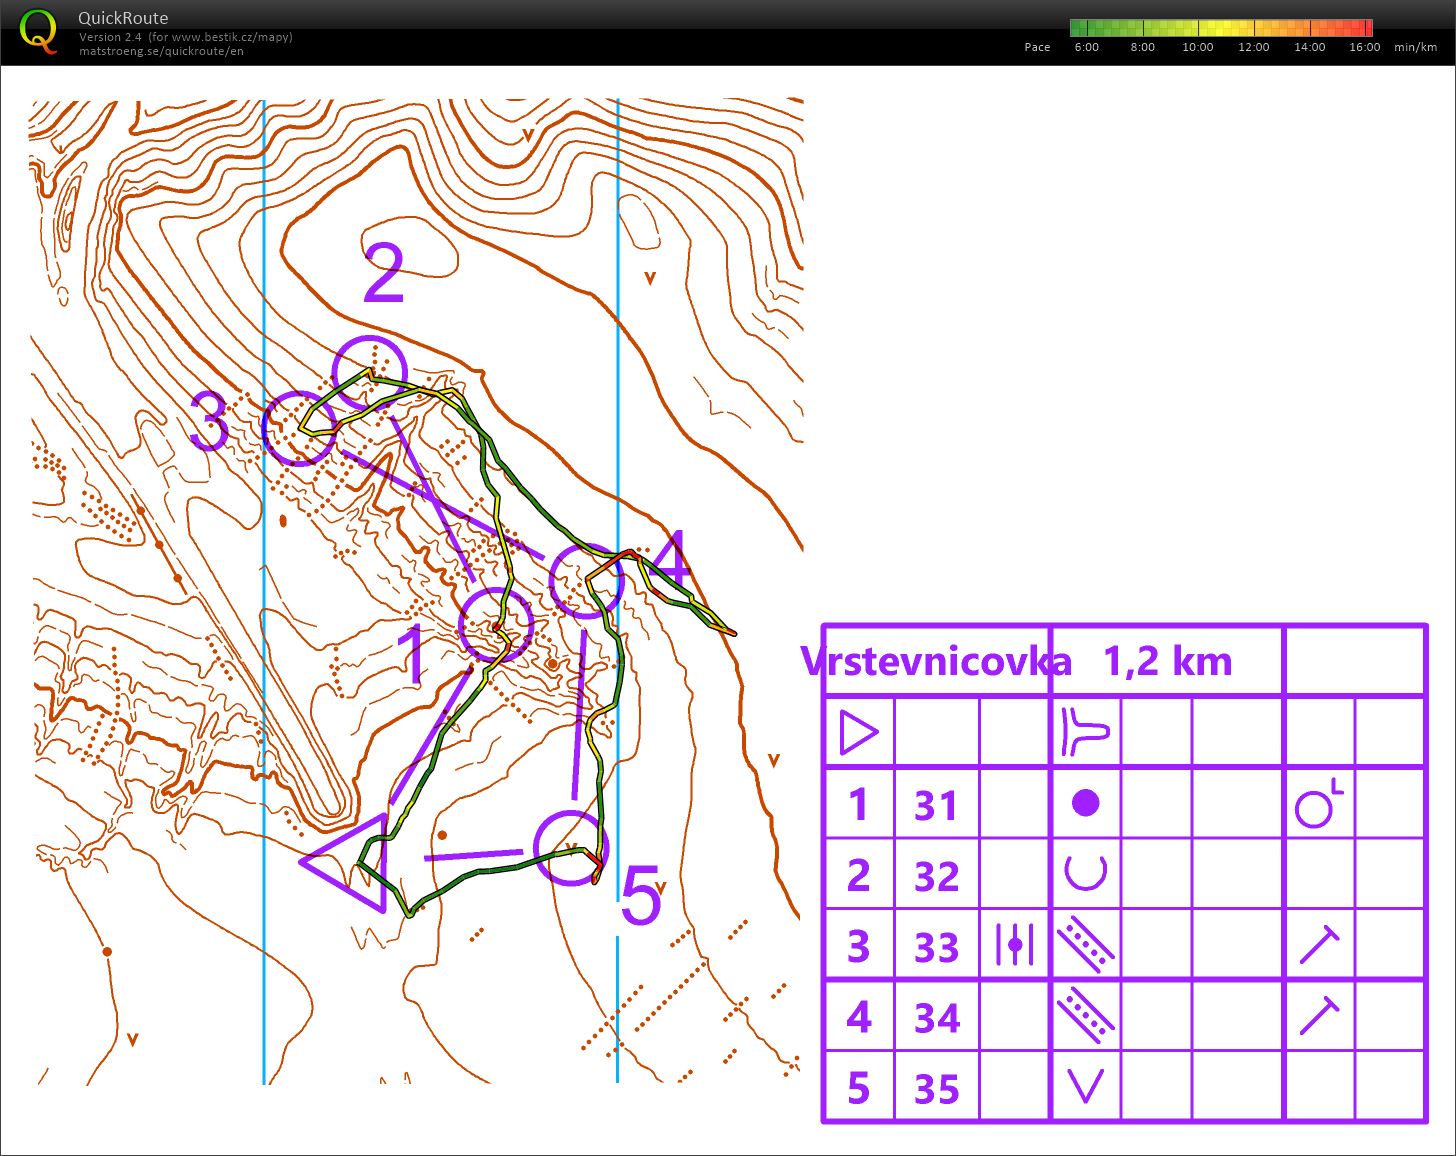This screenshot has height=1156, width=1456.
Task: Select control code 34 in the table
Action: tap(936, 1018)
